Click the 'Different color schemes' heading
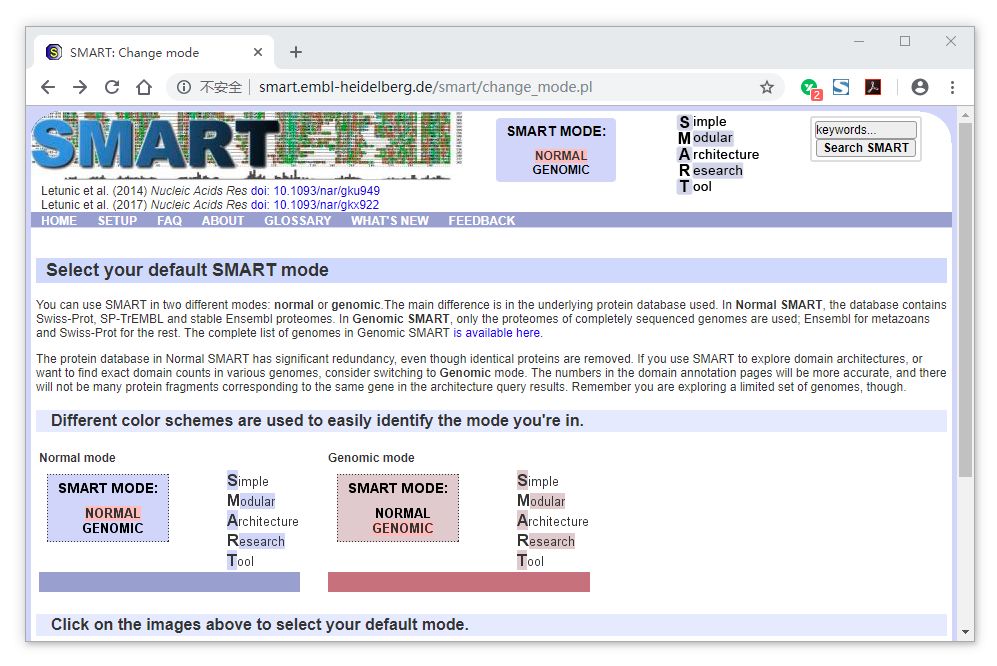 (317, 420)
